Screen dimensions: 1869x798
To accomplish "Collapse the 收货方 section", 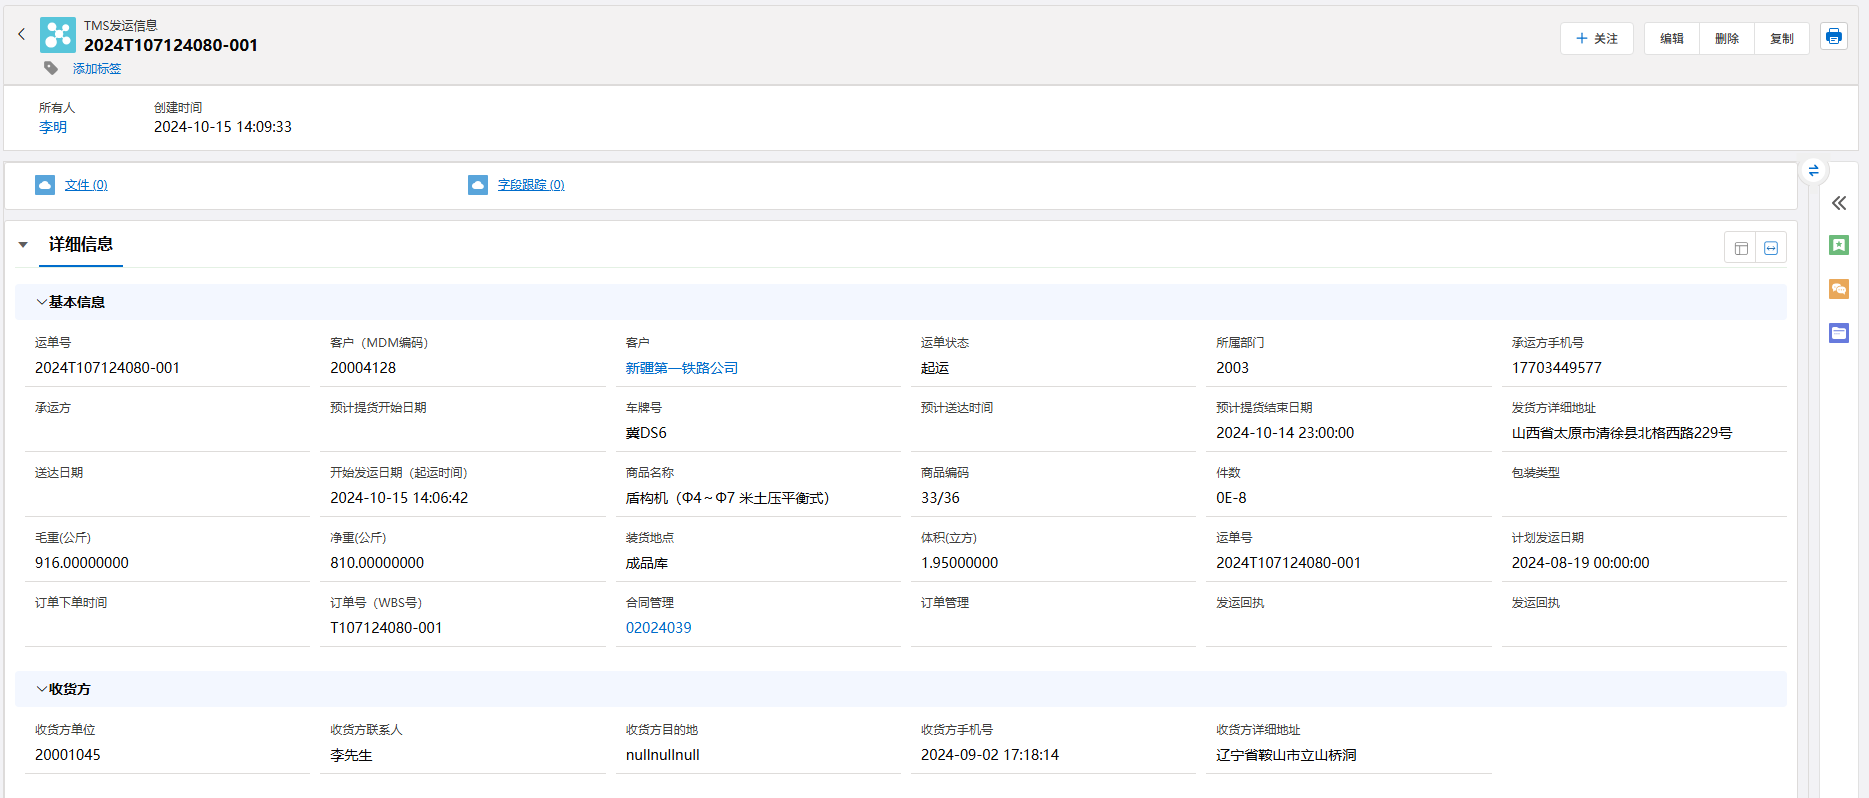I will click(42, 689).
